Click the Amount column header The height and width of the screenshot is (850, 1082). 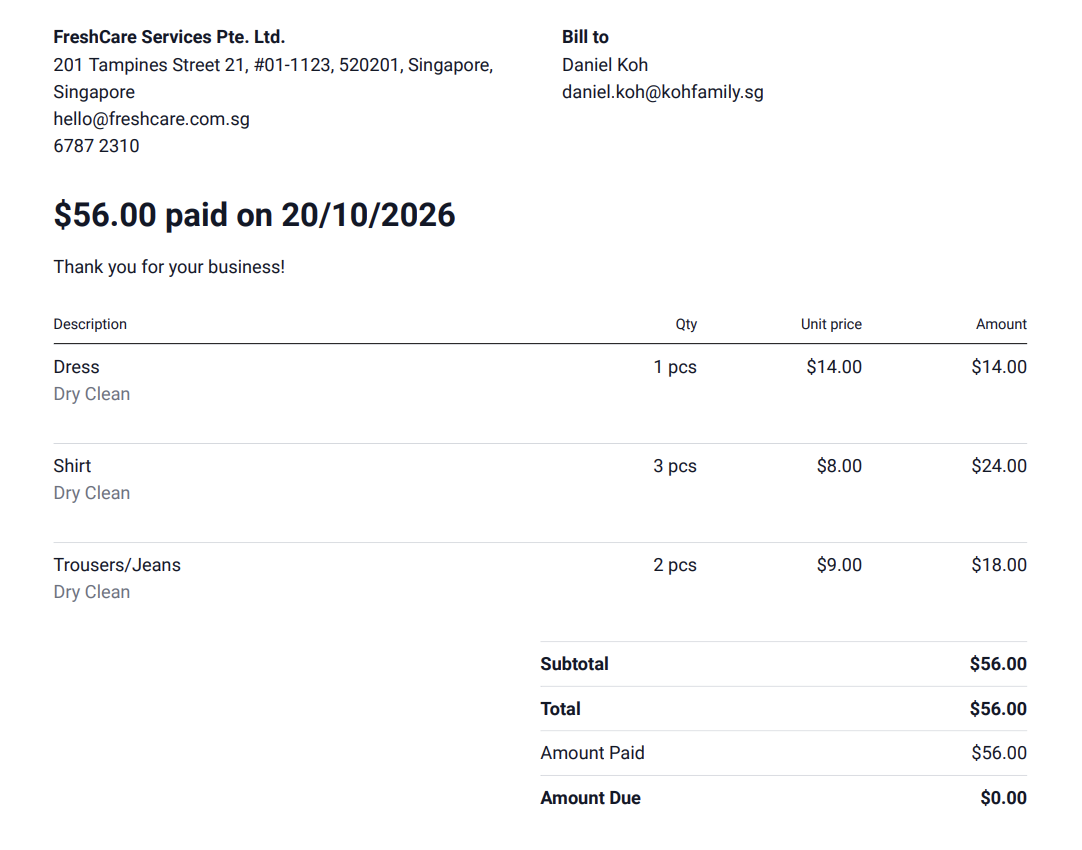(1001, 324)
